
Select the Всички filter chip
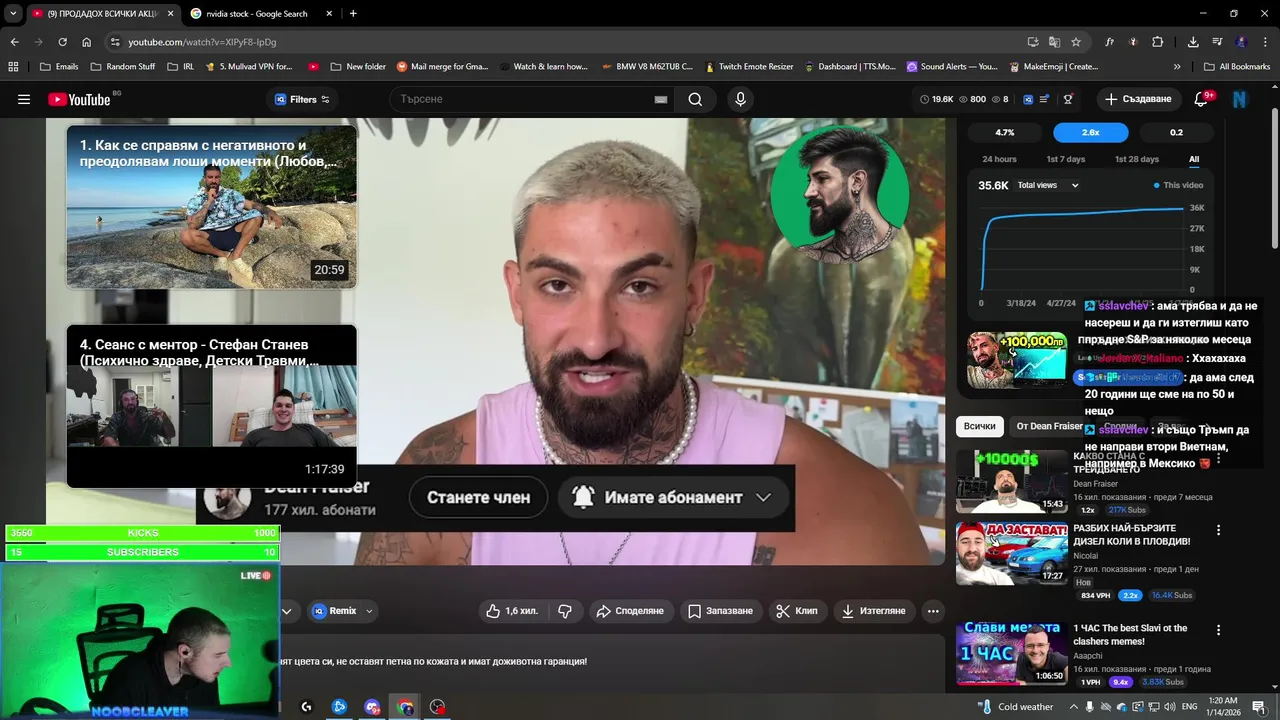point(980,426)
